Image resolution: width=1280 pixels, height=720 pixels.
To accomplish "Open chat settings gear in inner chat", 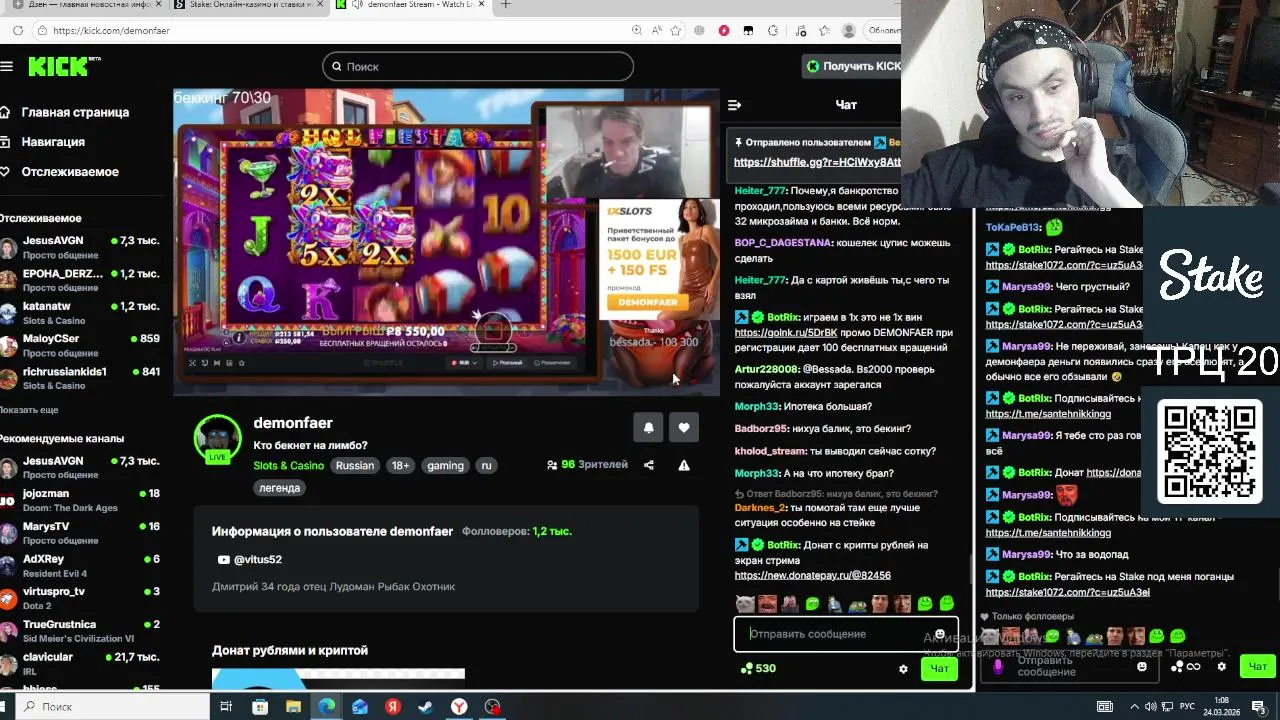I will click(903, 669).
